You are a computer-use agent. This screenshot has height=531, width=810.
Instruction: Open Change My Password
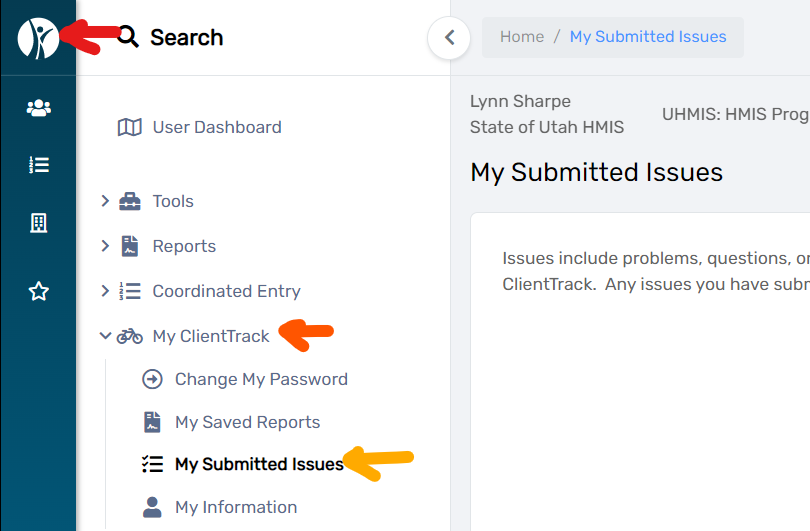[x=260, y=379]
